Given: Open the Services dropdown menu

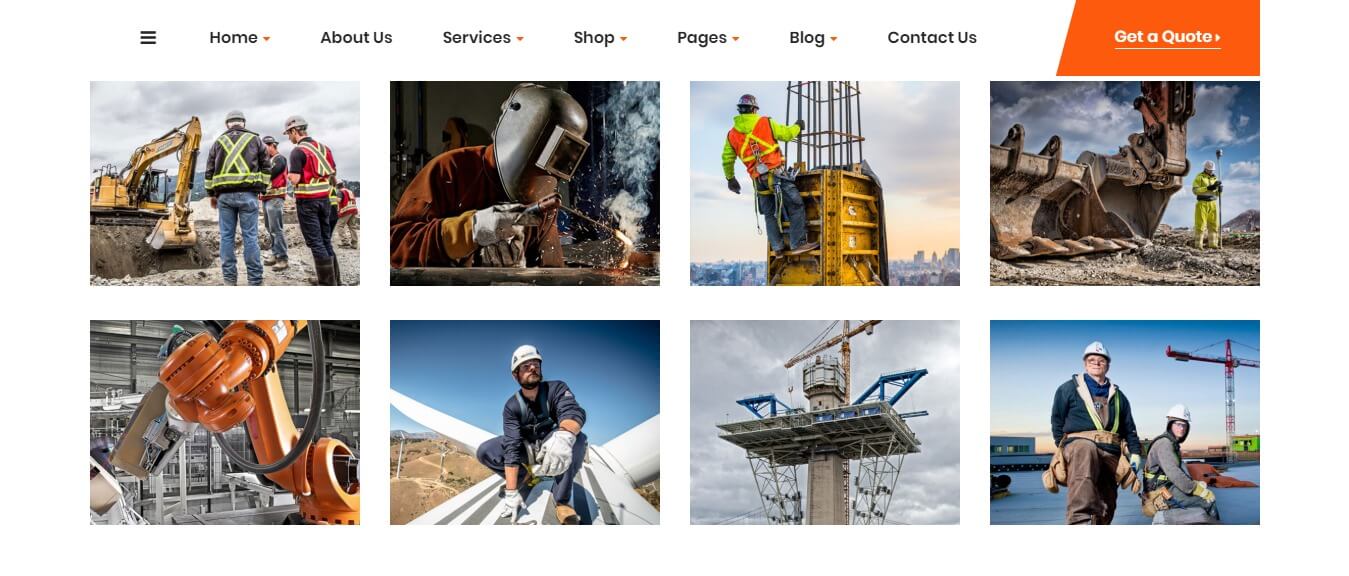Looking at the screenshot, I should [x=483, y=38].
